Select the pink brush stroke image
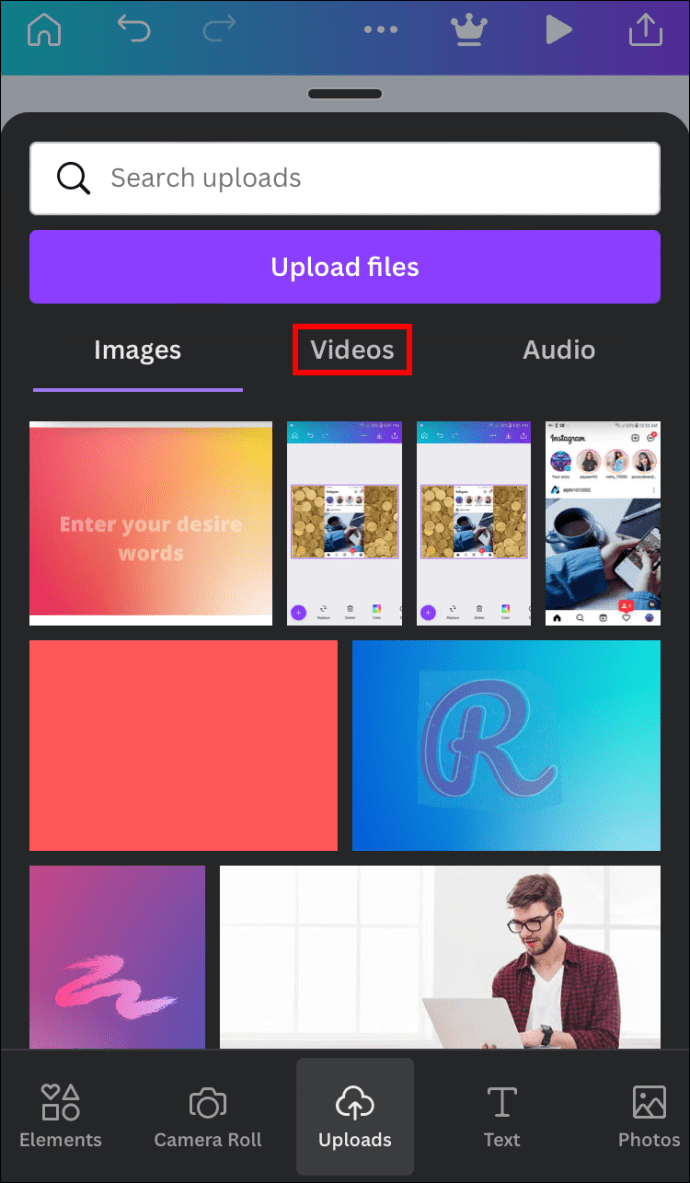This screenshot has width=690, height=1183. [x=117, y=957]
